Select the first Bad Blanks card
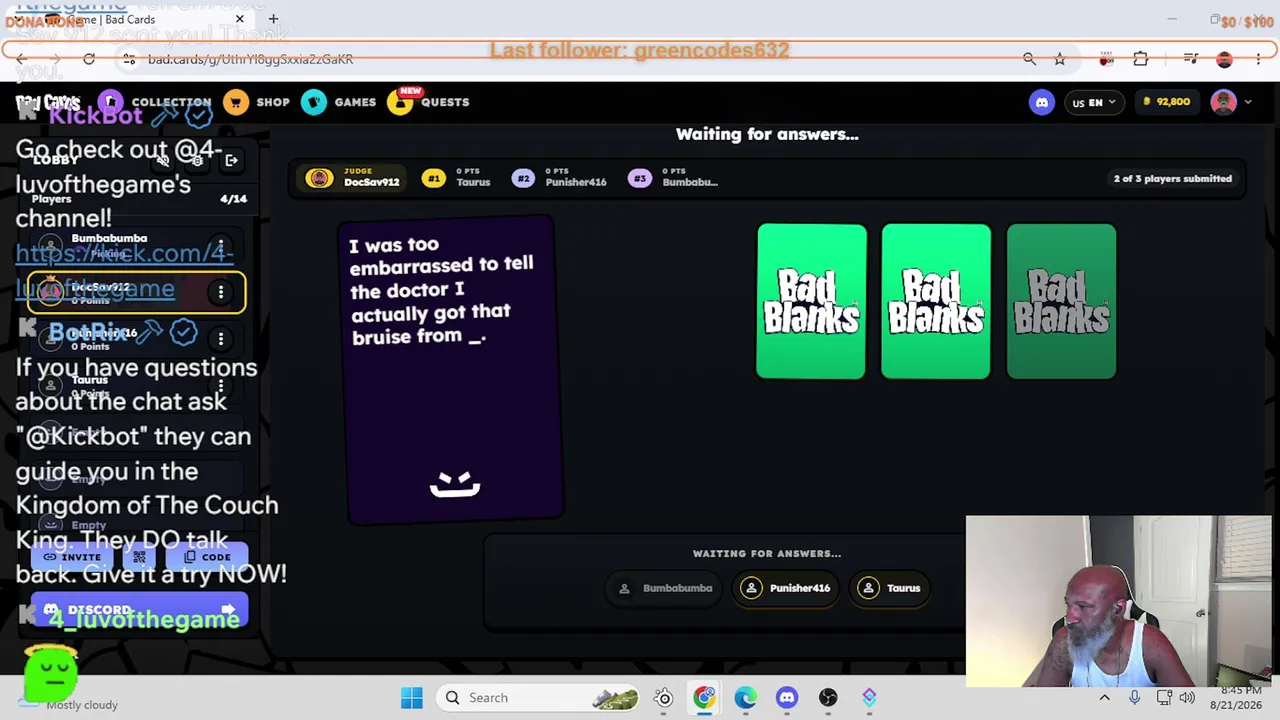This screenshot has height=720, width=1280. coord(811,301)
